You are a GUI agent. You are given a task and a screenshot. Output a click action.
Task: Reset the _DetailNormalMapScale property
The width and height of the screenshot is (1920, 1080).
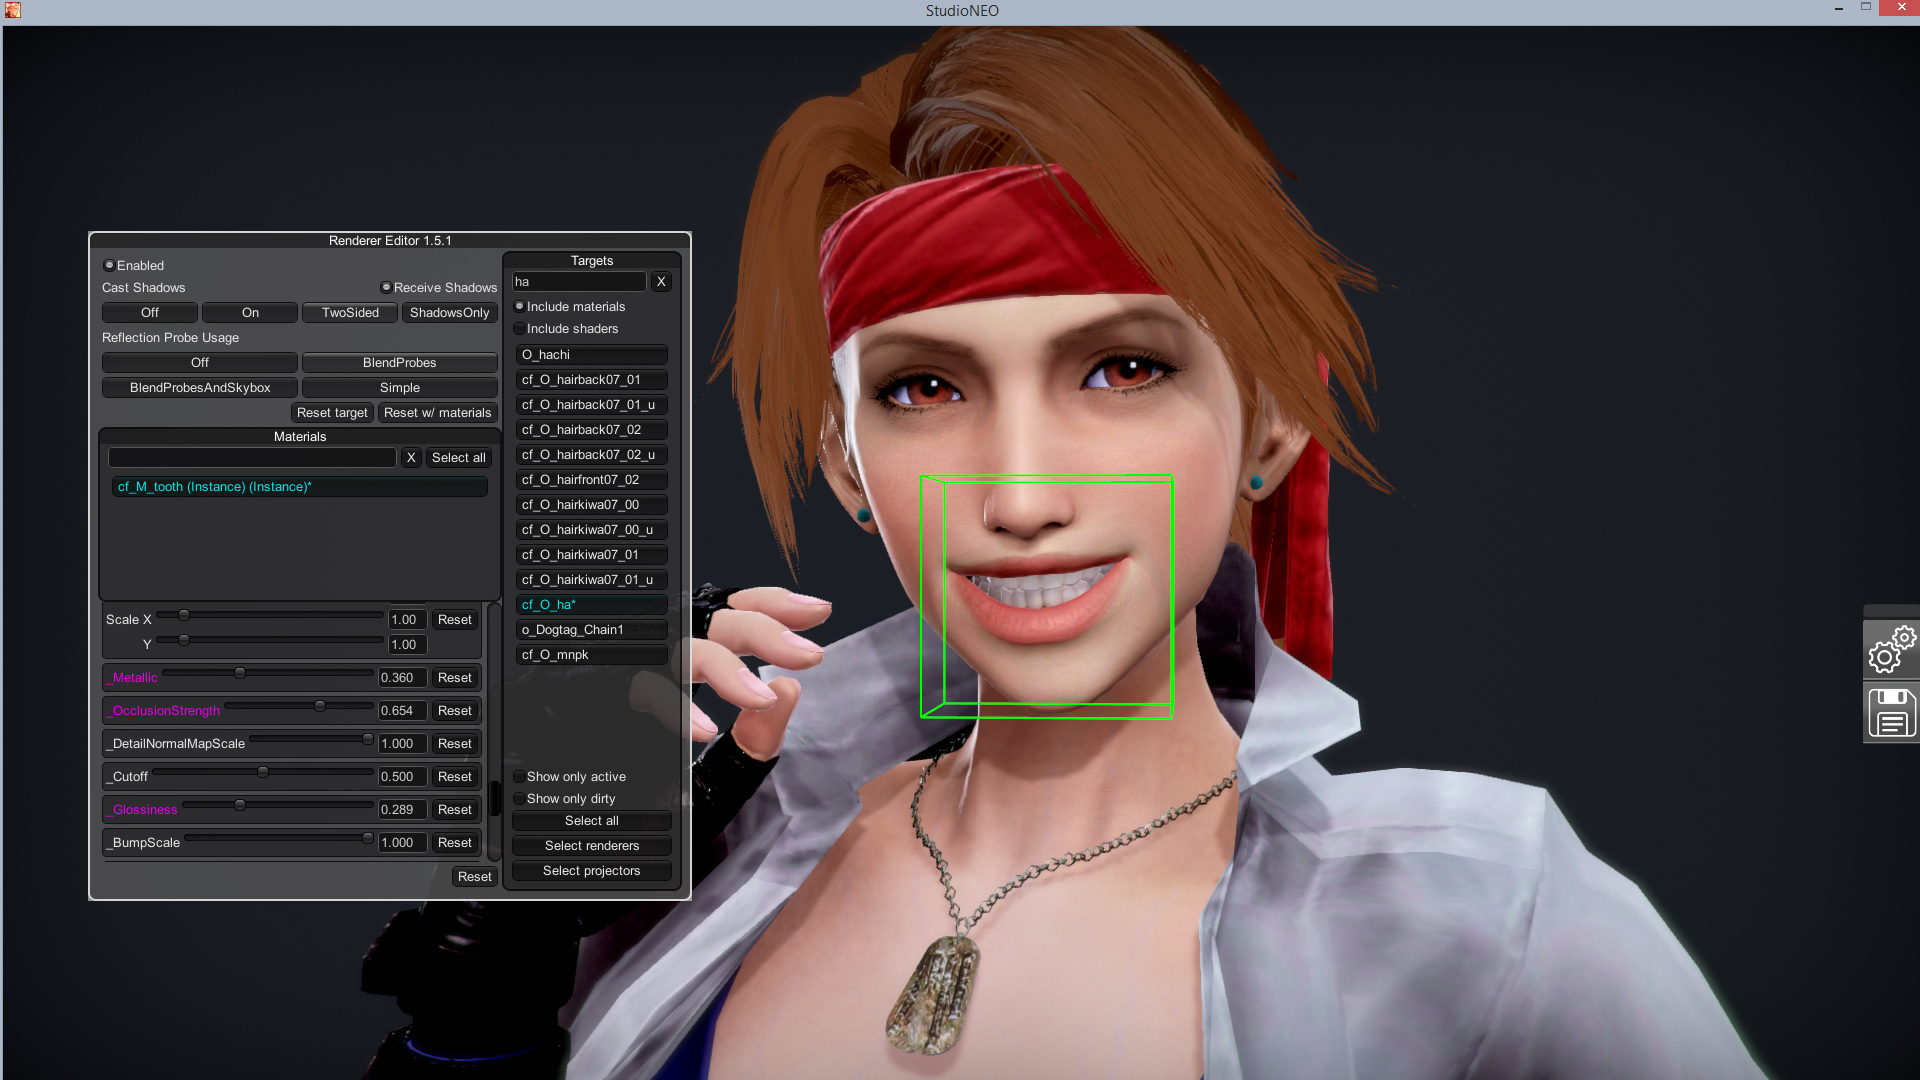coord(454,743)
